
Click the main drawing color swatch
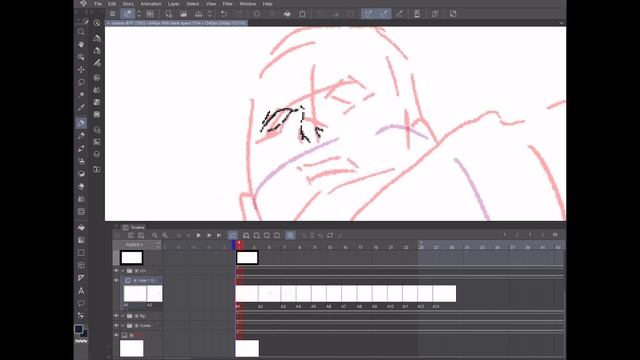(x=79, y=329)
